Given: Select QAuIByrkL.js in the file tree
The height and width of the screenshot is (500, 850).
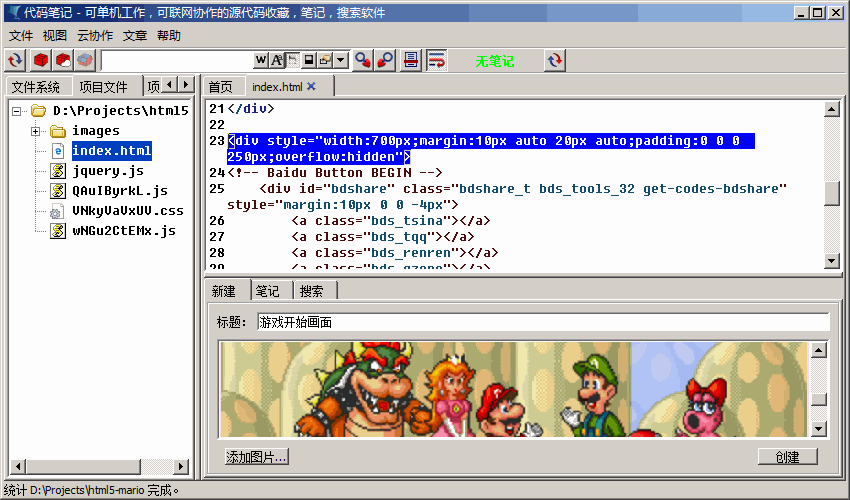Looking at the screenshot, I should [120, 191].
